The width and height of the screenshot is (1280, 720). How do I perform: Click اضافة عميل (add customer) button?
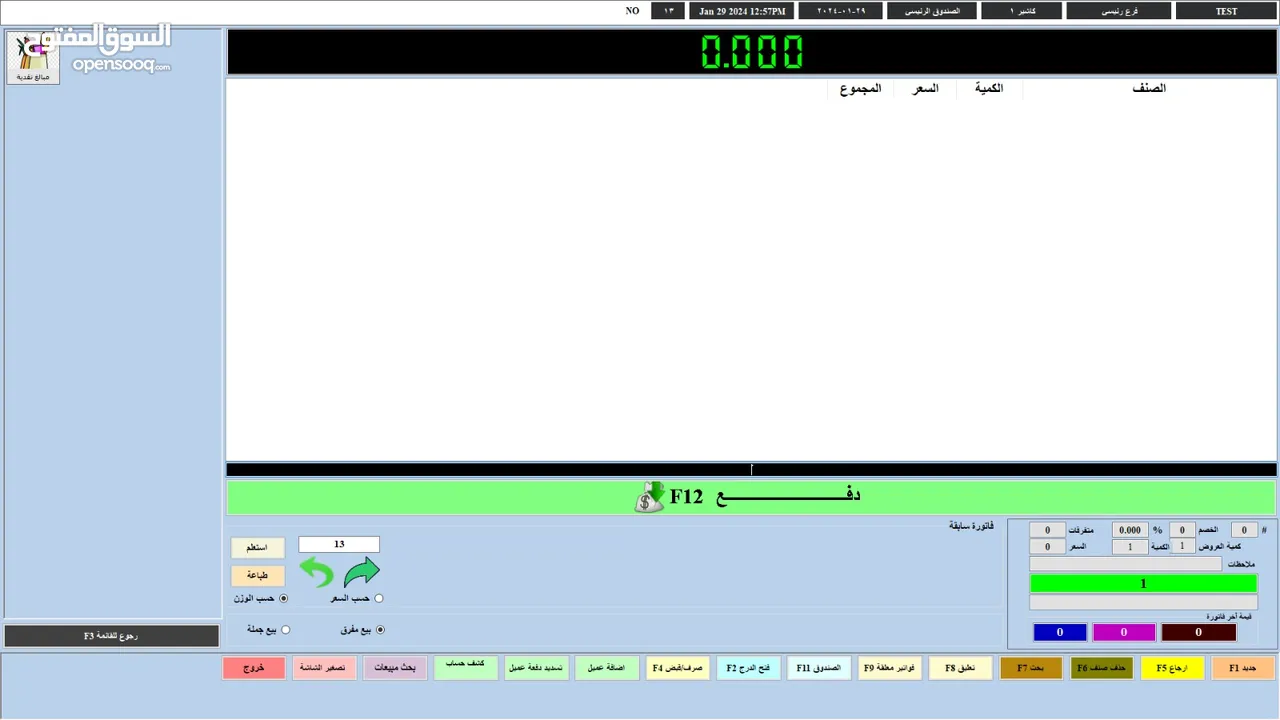[x=607, y=668]
